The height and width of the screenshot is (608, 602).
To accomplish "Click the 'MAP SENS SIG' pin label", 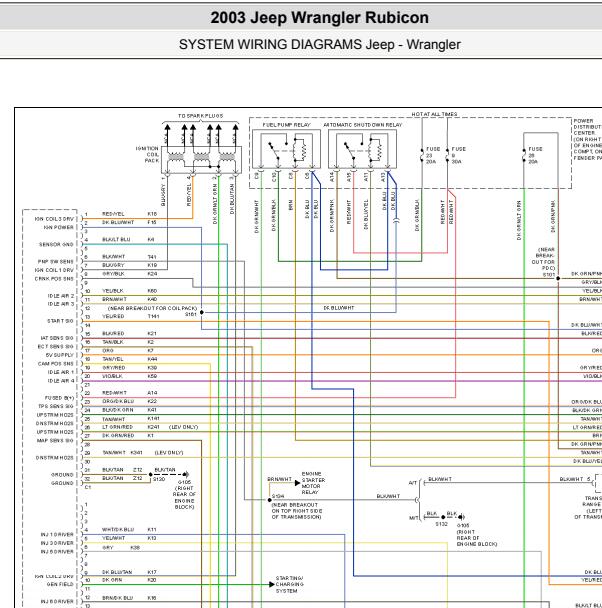I will pyautogui.click(x=55, y=440).
